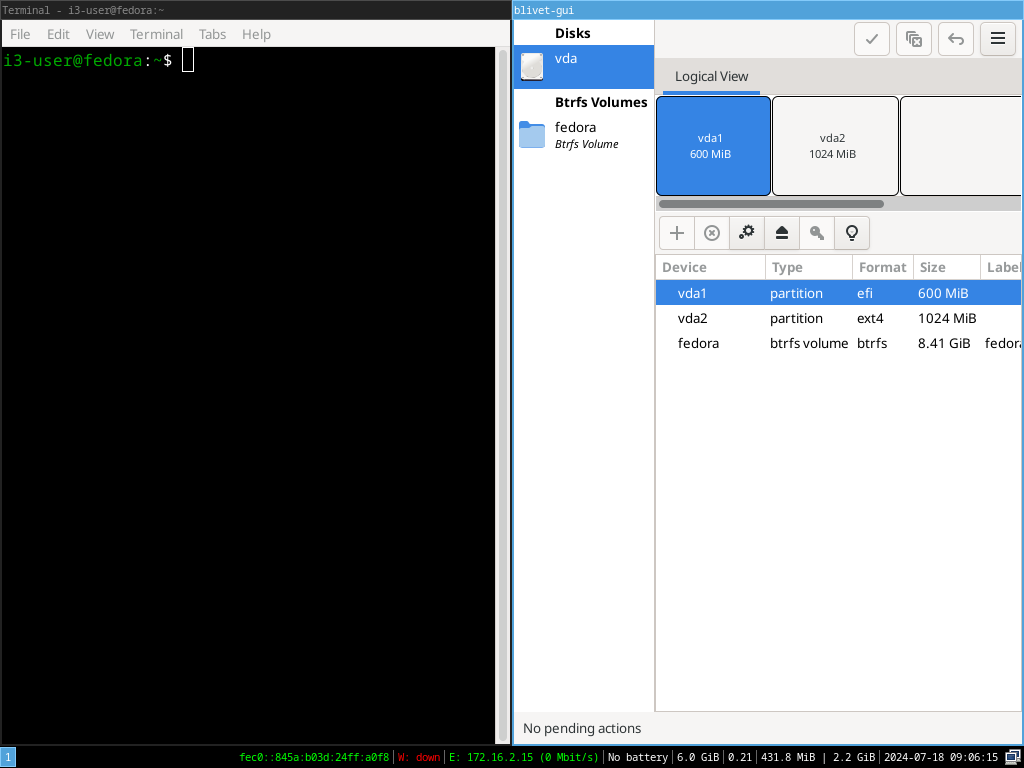Open the terminal Help menu
The height and width of the screenshot is (768, 1024).
point(256,34)
